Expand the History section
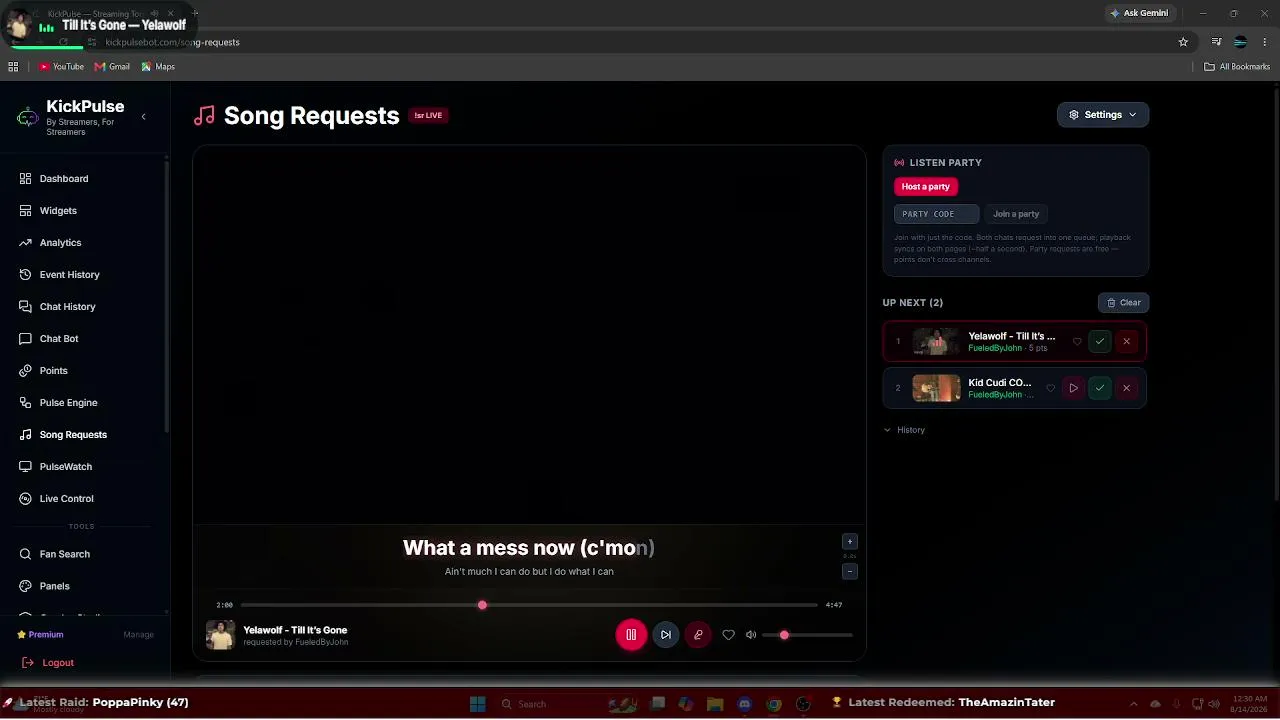 [x=905, y=430]
